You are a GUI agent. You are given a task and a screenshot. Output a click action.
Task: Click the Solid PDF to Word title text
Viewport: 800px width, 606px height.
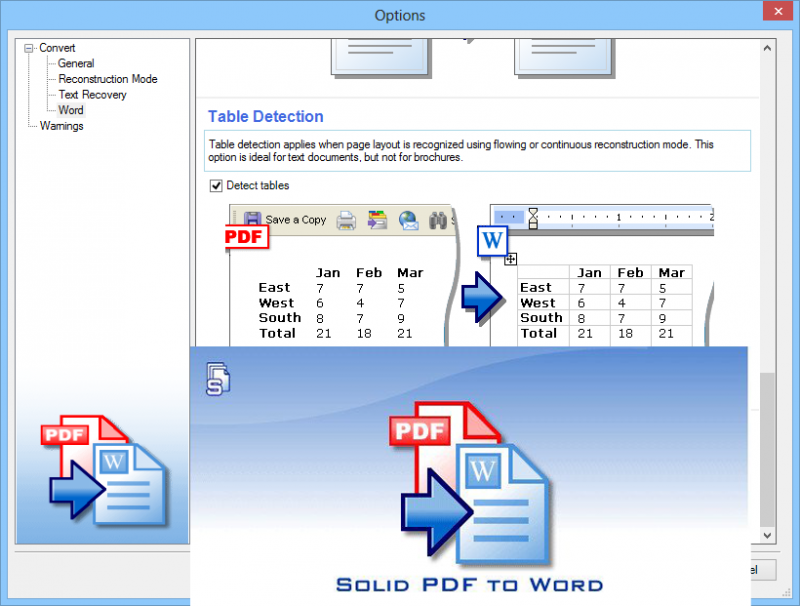(x=469, y=585)
